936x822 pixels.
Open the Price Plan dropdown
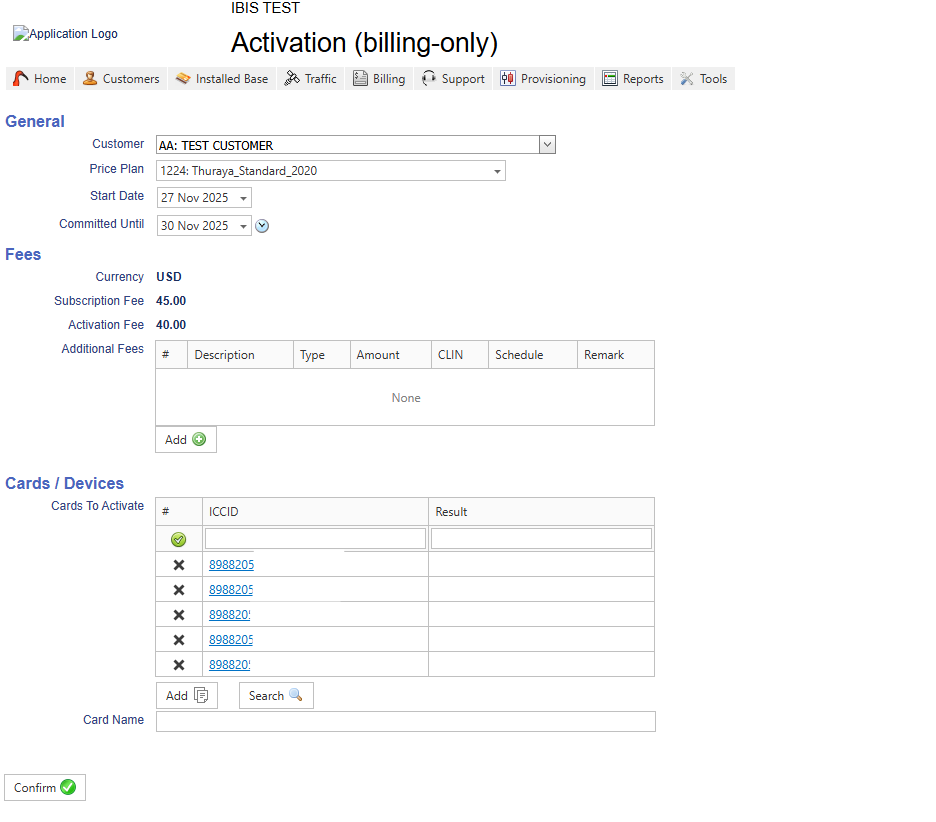coord(497,171)
